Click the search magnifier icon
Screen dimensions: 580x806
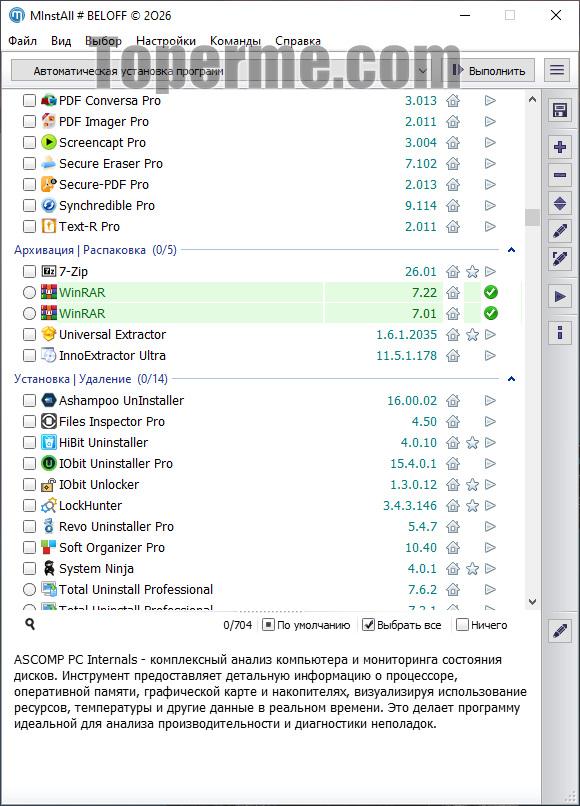30,624
